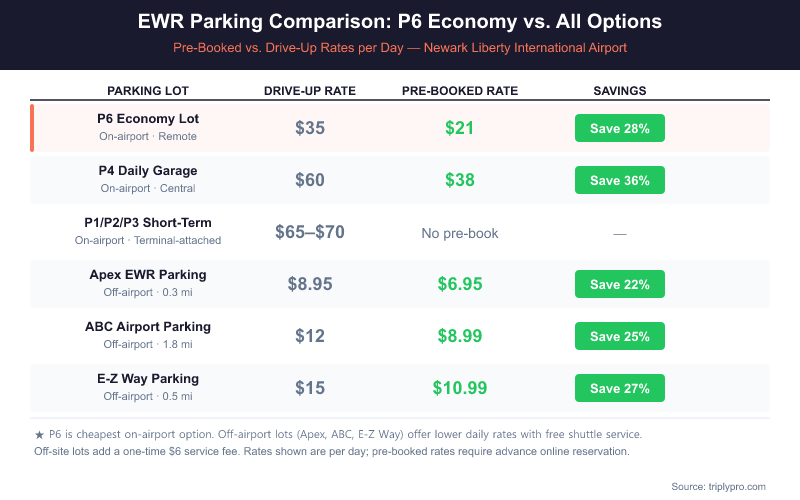The width and height of the screenshot is (800, 500).
Task: Click the P4 Daily Garage lot name
Action: (148, 170)
